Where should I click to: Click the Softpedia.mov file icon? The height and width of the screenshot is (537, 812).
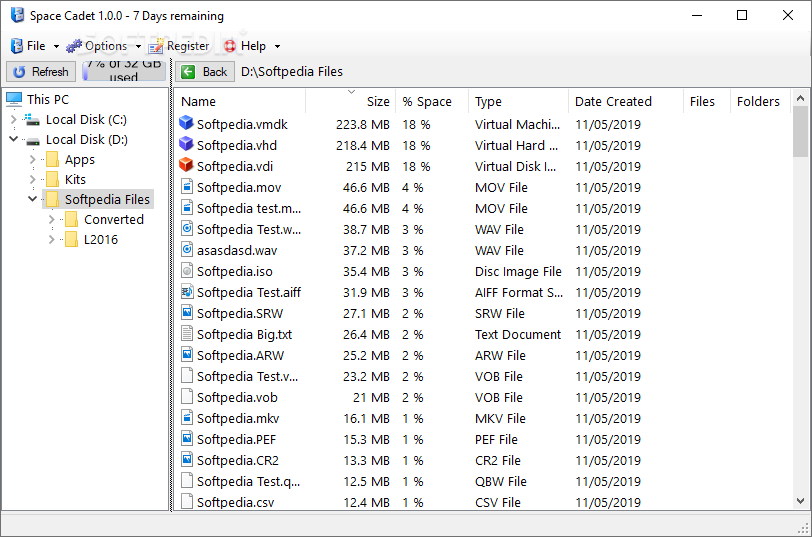click(x=187, y=186)
